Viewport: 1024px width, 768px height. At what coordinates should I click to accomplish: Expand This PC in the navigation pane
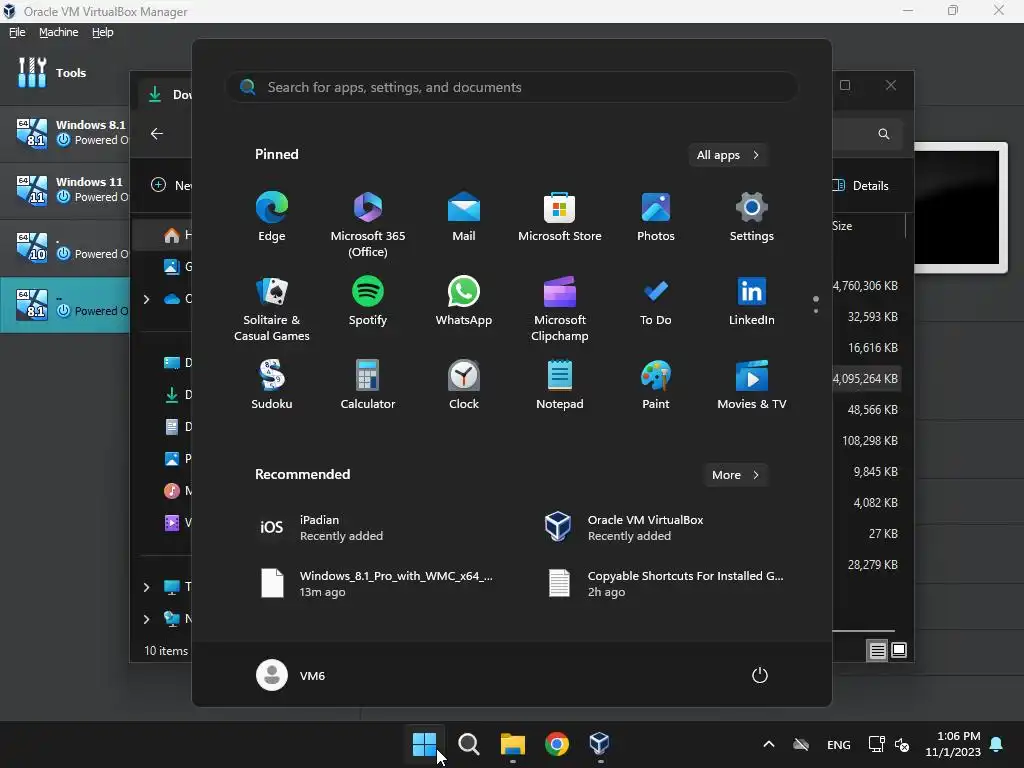[x=146, y=587]
